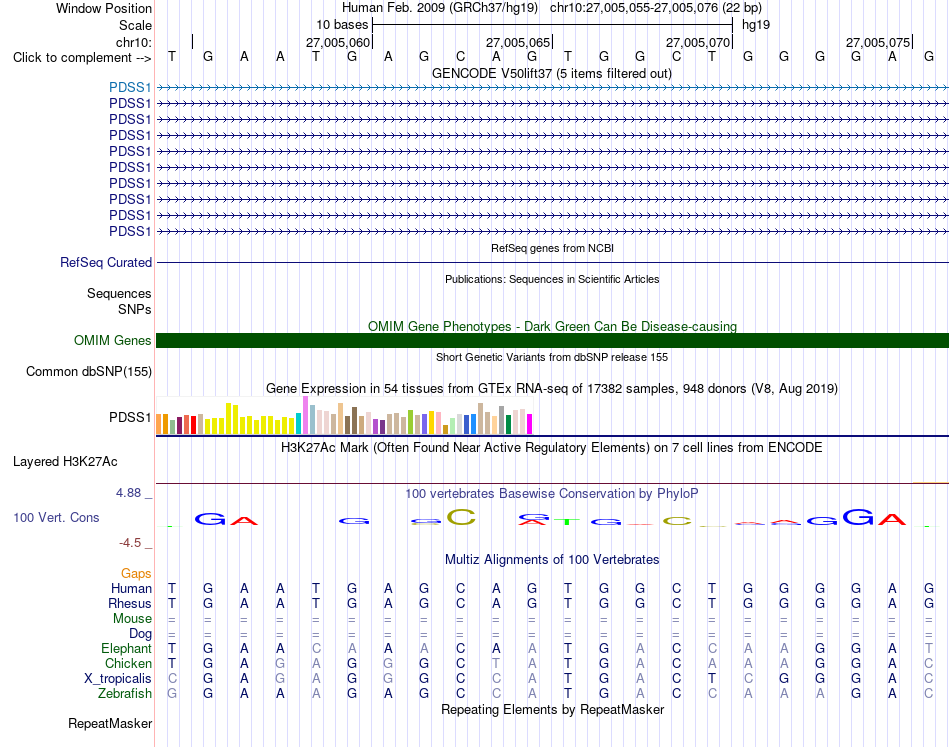Click the tall yellow bars in GTEx chart

click(232, 419)
